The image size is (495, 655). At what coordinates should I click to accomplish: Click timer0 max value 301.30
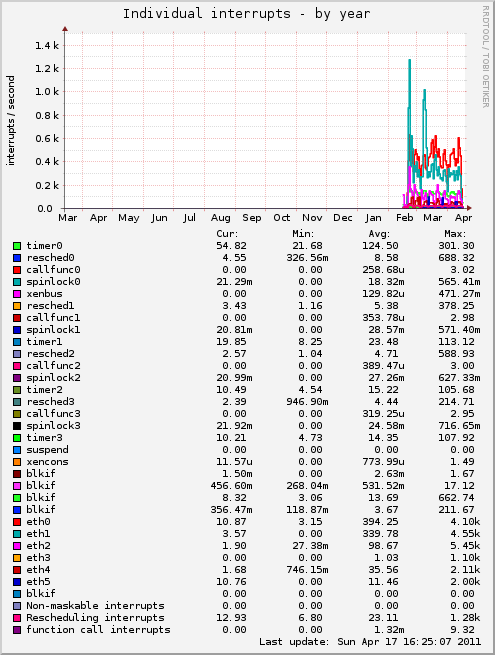click(457, 246)
